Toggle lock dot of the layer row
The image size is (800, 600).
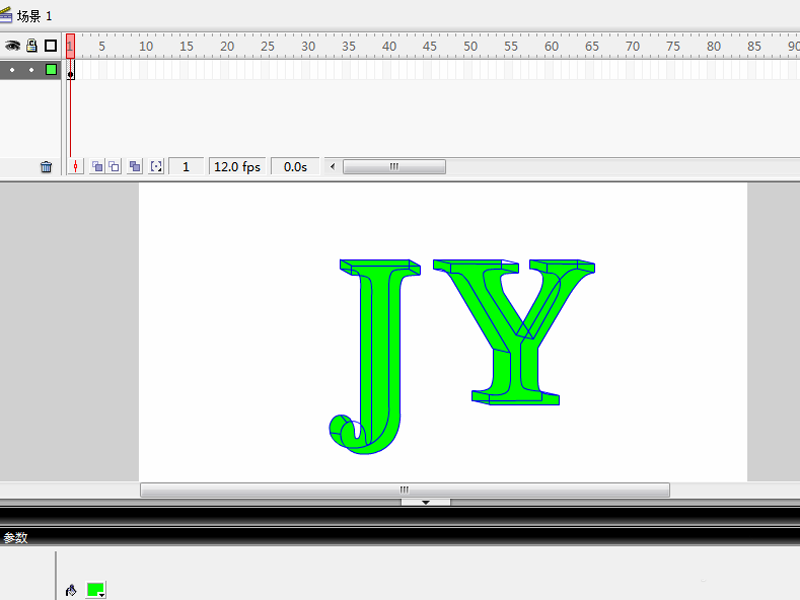coord(32,70)
